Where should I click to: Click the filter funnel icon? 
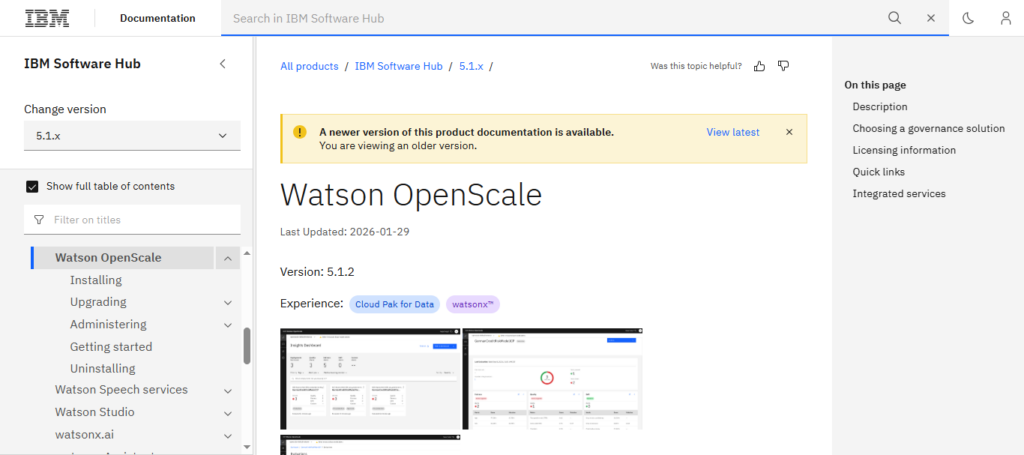point(39,220)
